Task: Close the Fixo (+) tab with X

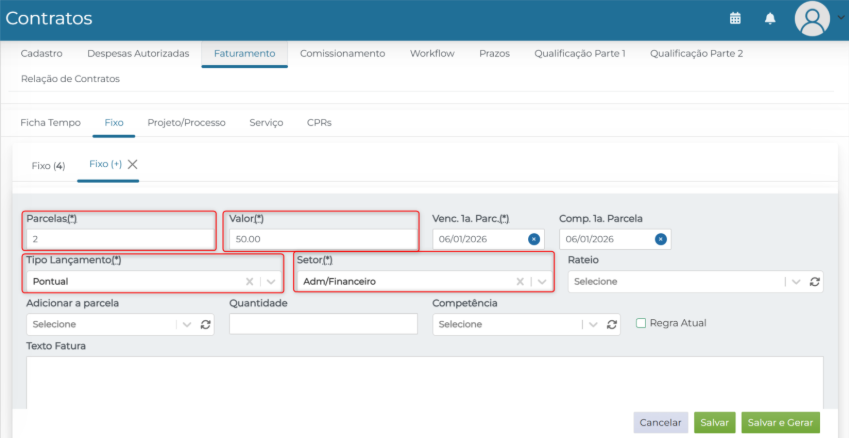Action: [132, 165]
